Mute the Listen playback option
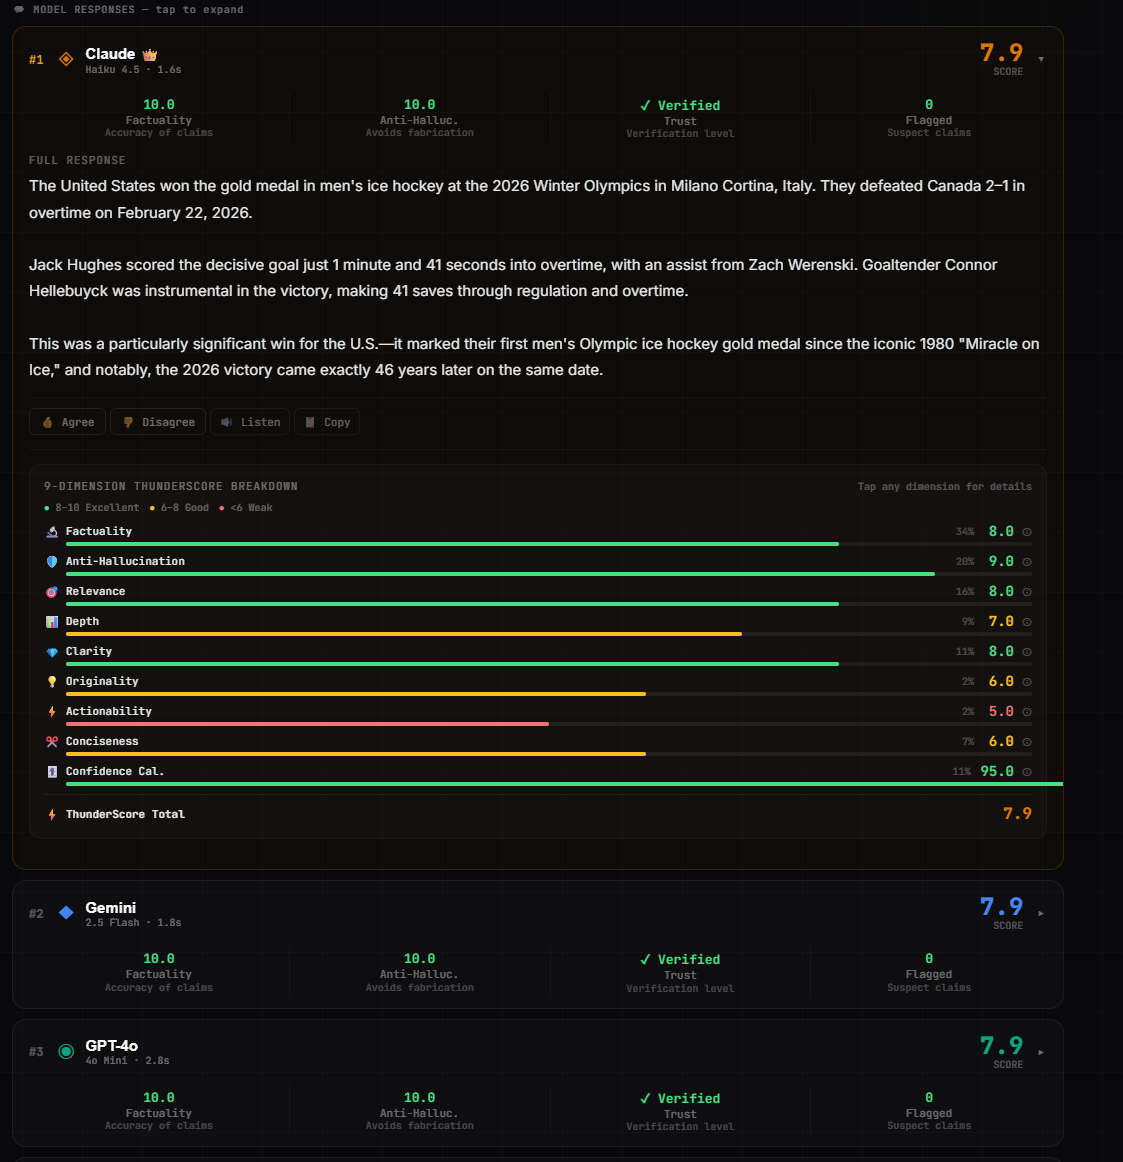1123x1162 pixels. 249,421
